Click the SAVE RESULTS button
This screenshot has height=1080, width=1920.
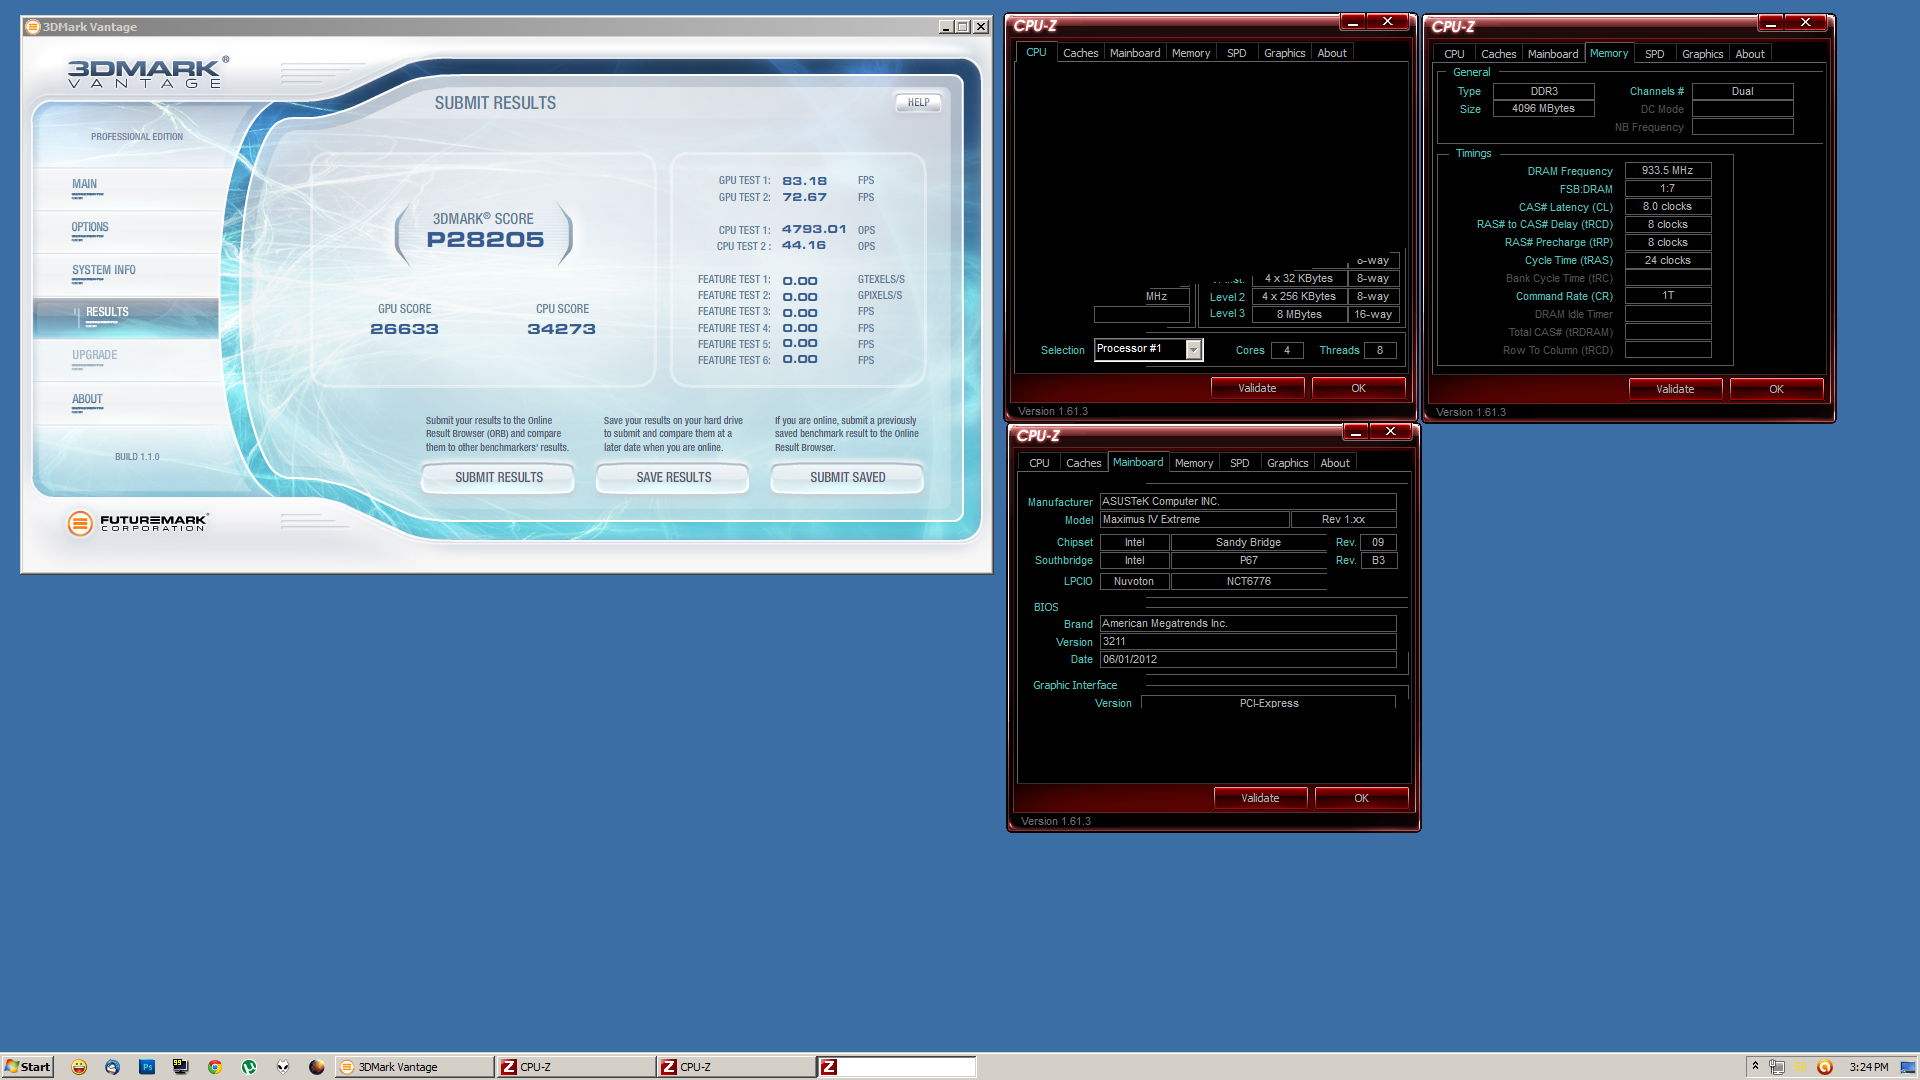[673, 478]
